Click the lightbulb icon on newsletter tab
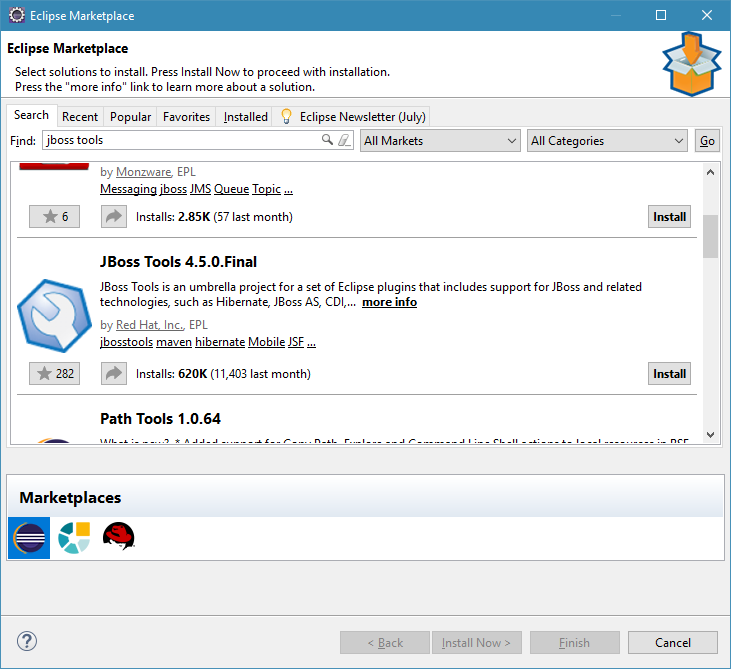The image size is (731, 669). point(286,116)
